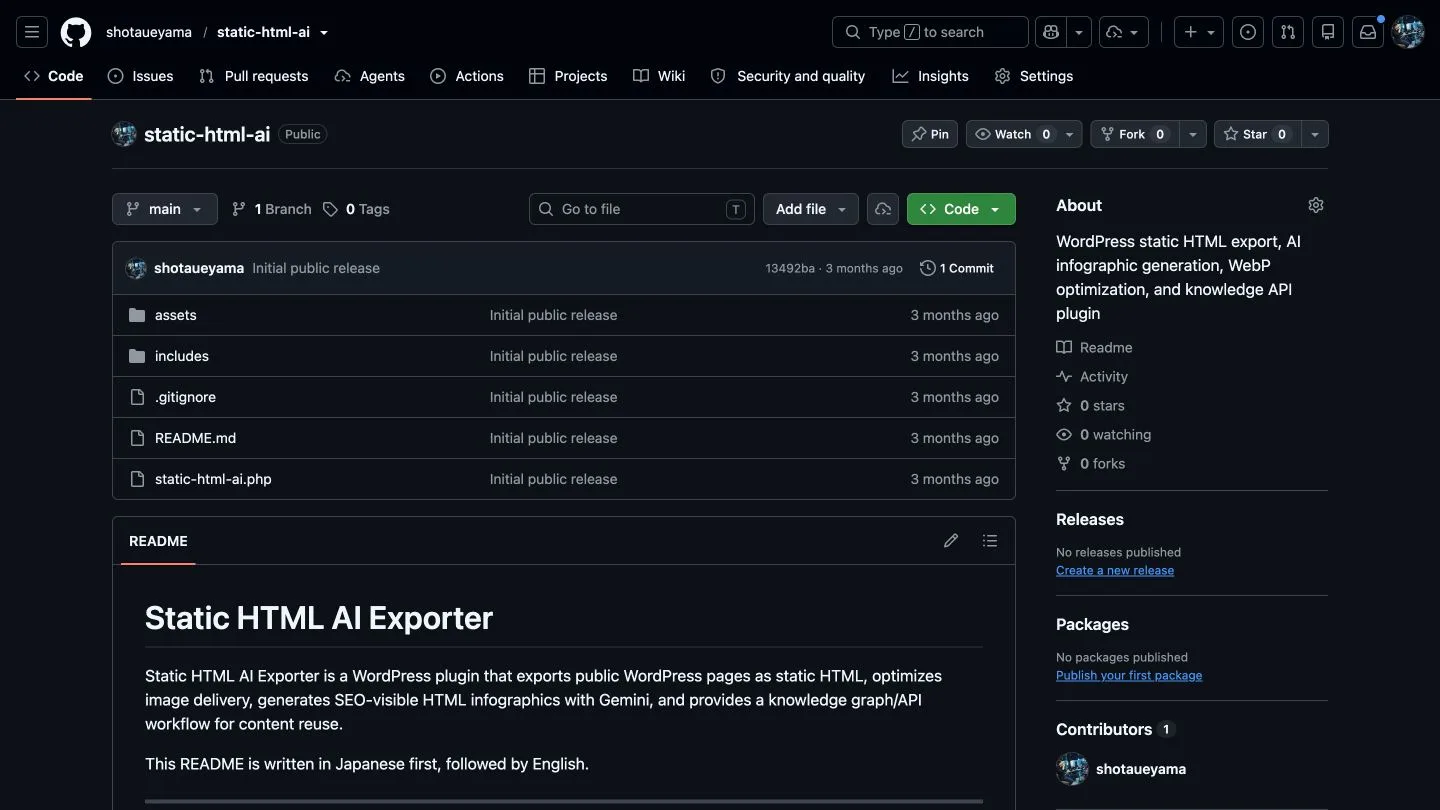Open the Actions tab

tap(467, 76)
